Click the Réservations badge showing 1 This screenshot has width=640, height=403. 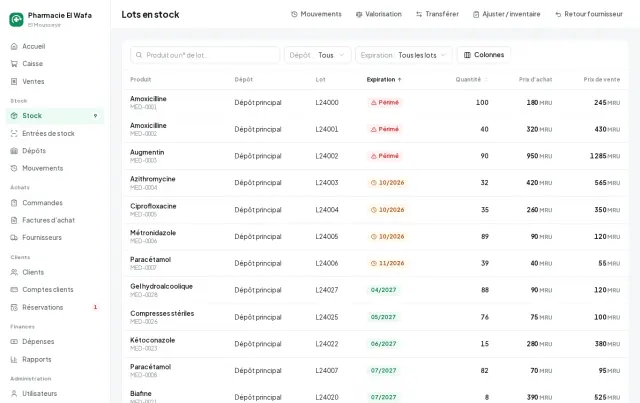(x=95, y=307)
